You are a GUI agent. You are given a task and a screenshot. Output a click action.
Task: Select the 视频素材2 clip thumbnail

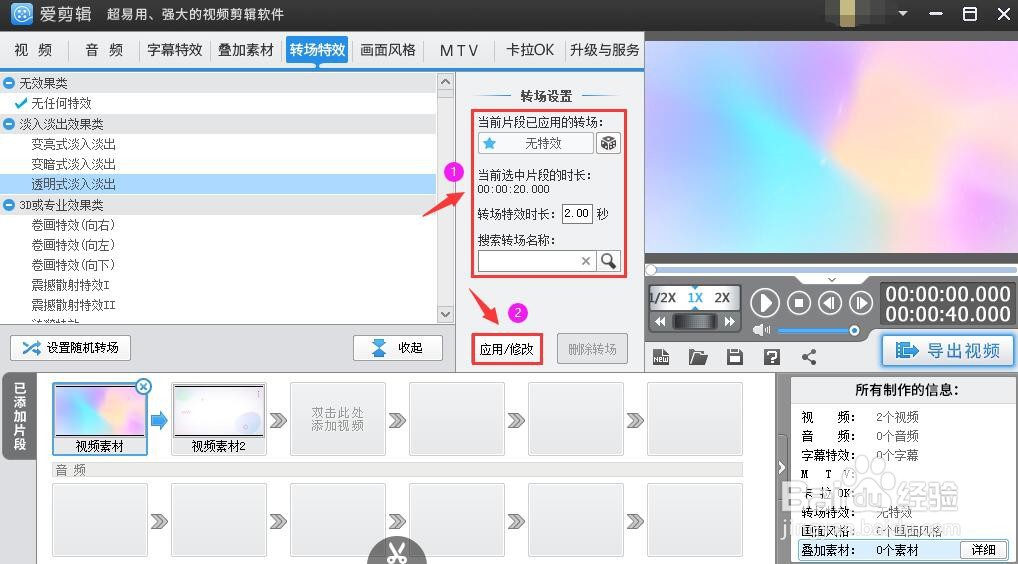click(219, 419)
